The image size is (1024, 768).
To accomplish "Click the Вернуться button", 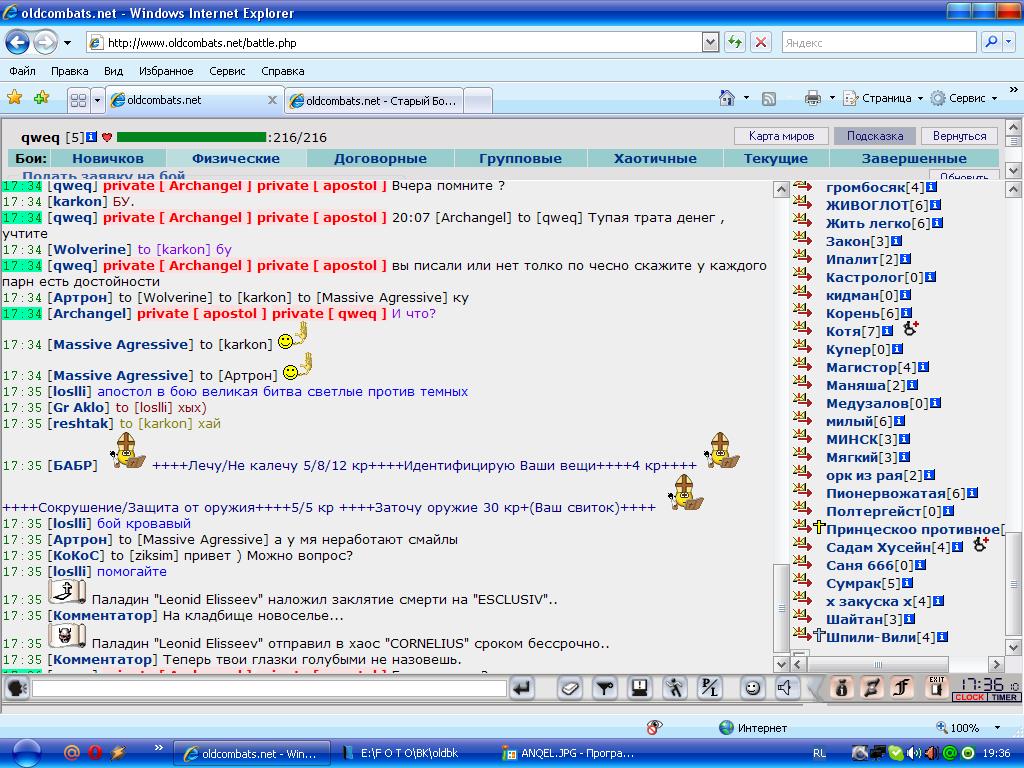I will [959, 136].
